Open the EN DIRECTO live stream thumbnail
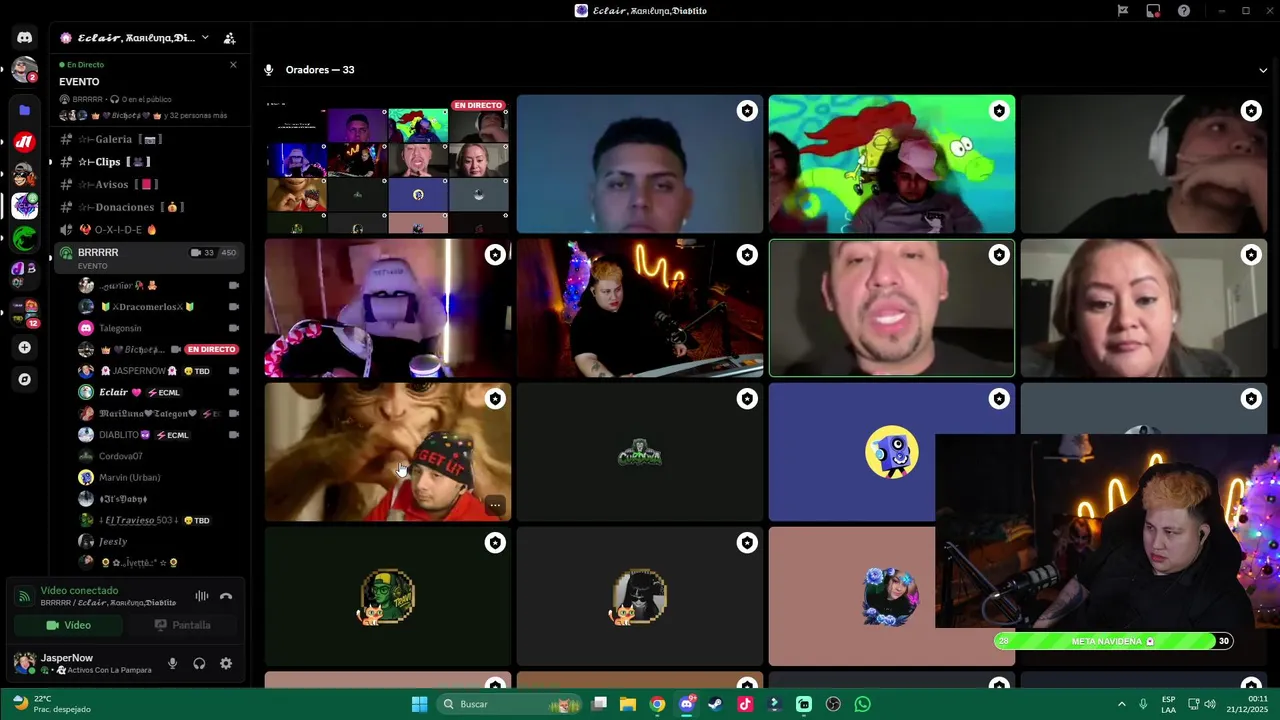The image size is (1280, 720). 388,164
